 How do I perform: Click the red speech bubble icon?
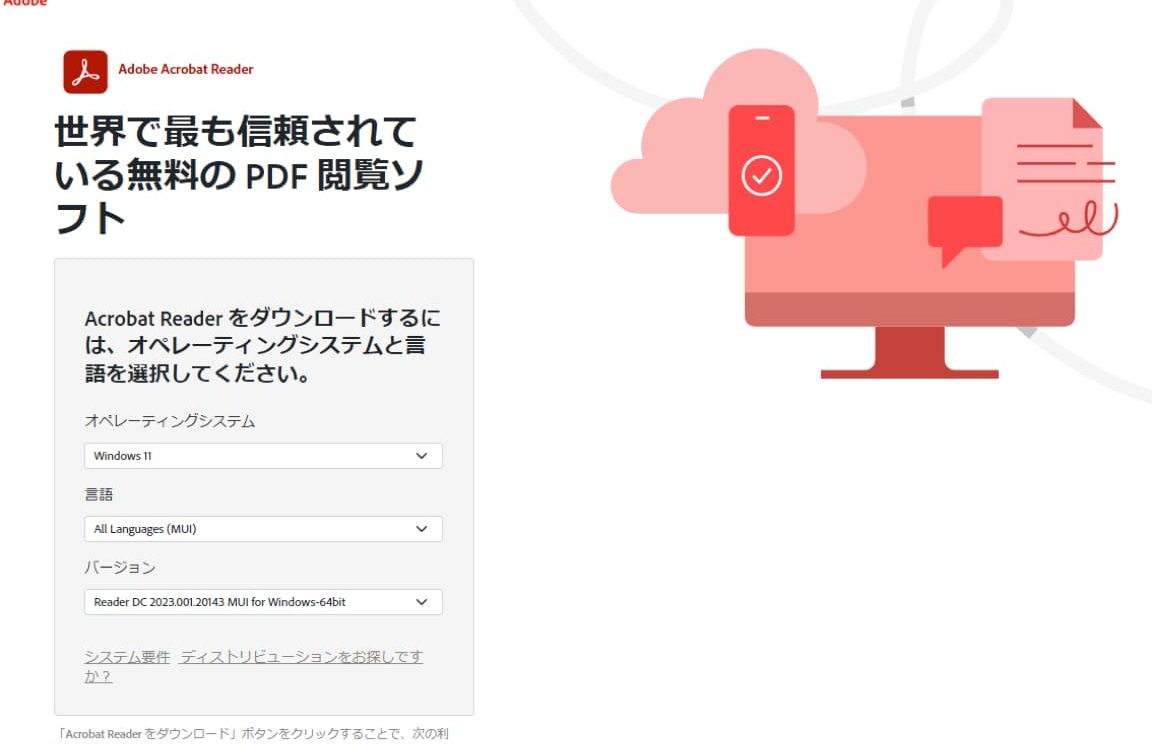pyautogui.click(x=963, y=225)
